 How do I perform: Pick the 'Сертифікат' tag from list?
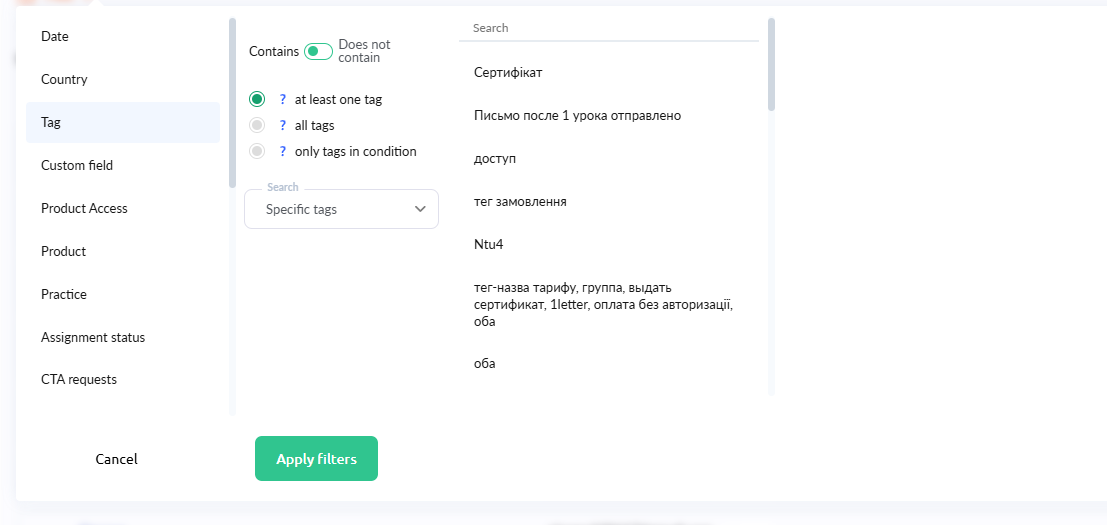click(508, 73)
